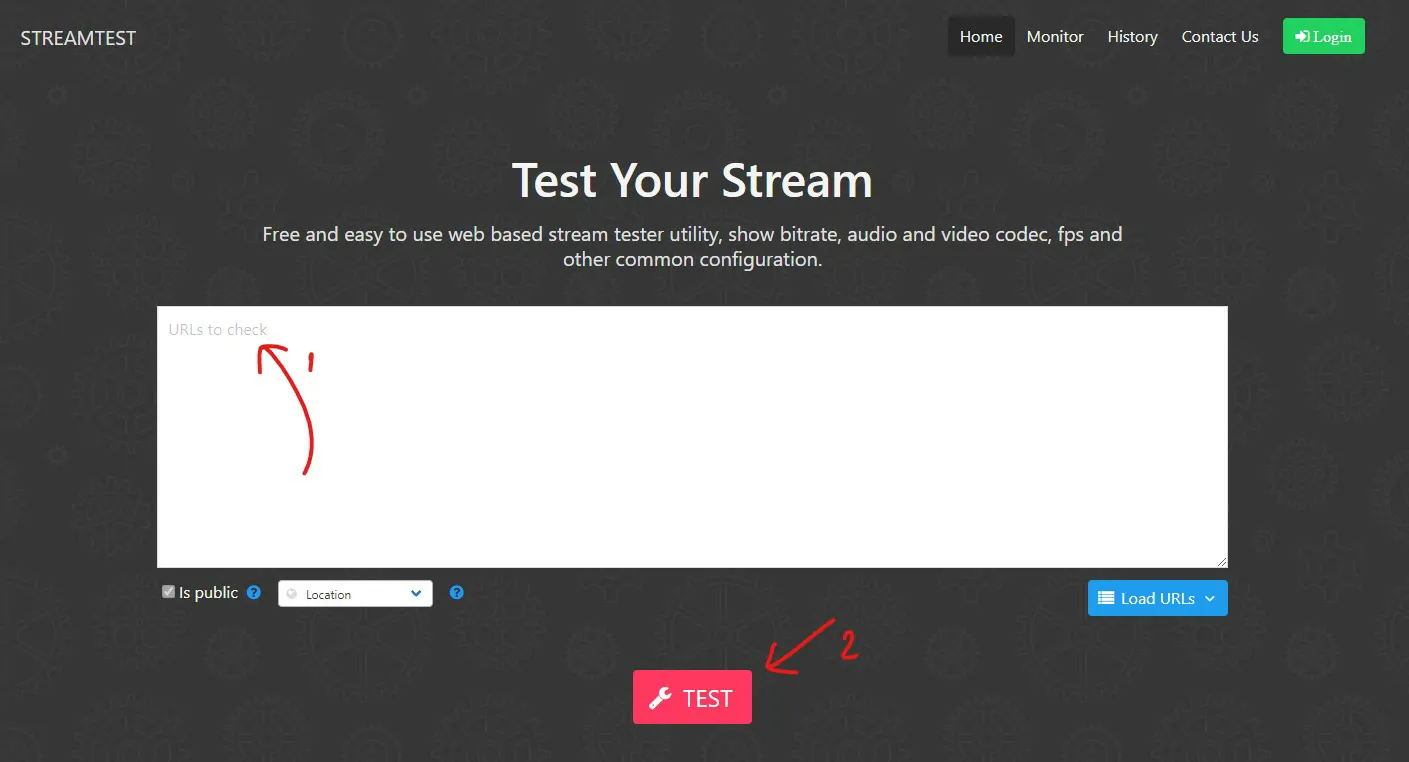Click the pink TEST button
This screenshot has height=762, width=1409.
click(692, 697)
